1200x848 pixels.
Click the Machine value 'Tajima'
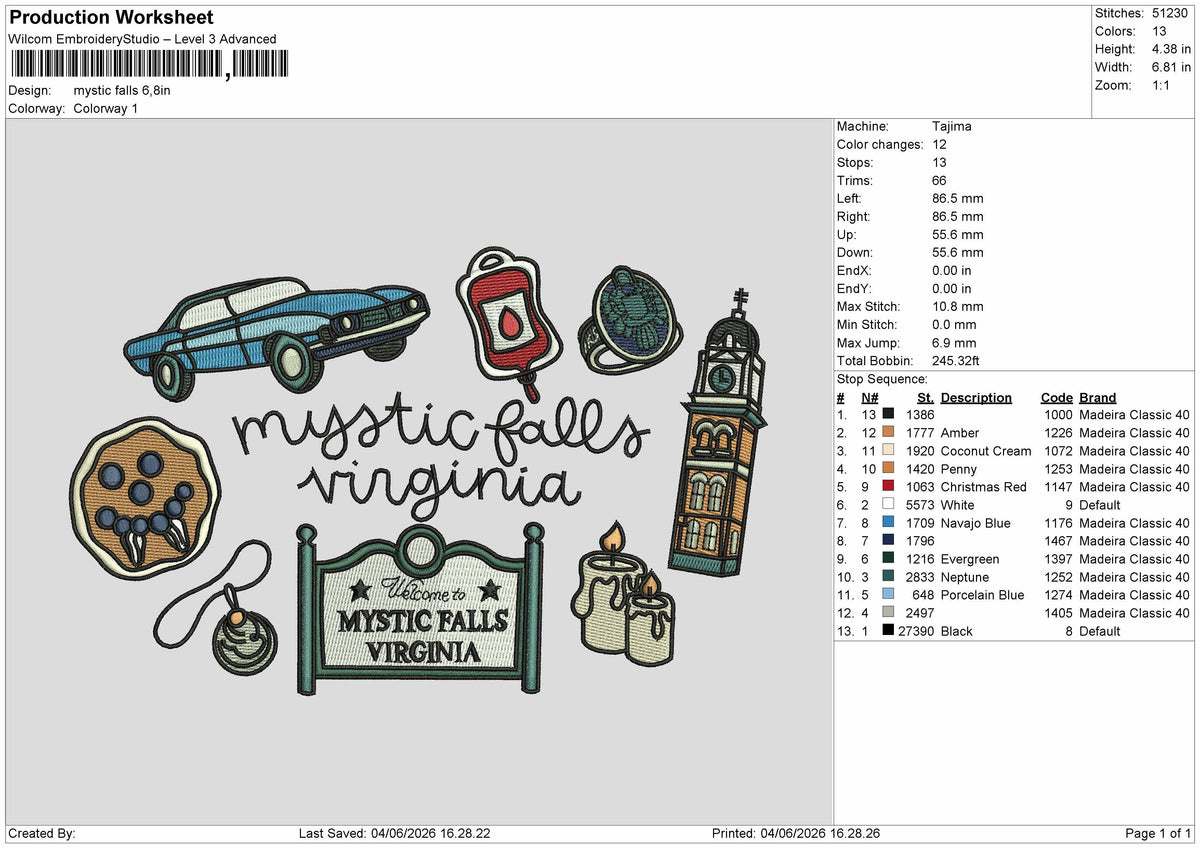tap(952, 126)
